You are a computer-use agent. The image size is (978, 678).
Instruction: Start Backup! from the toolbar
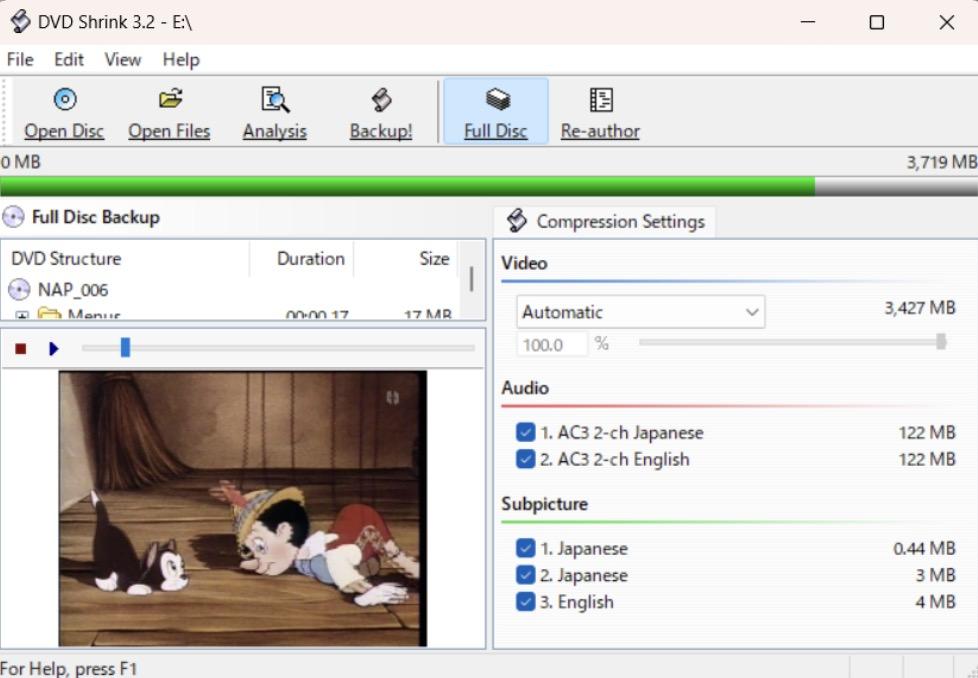tap(380, 112)
